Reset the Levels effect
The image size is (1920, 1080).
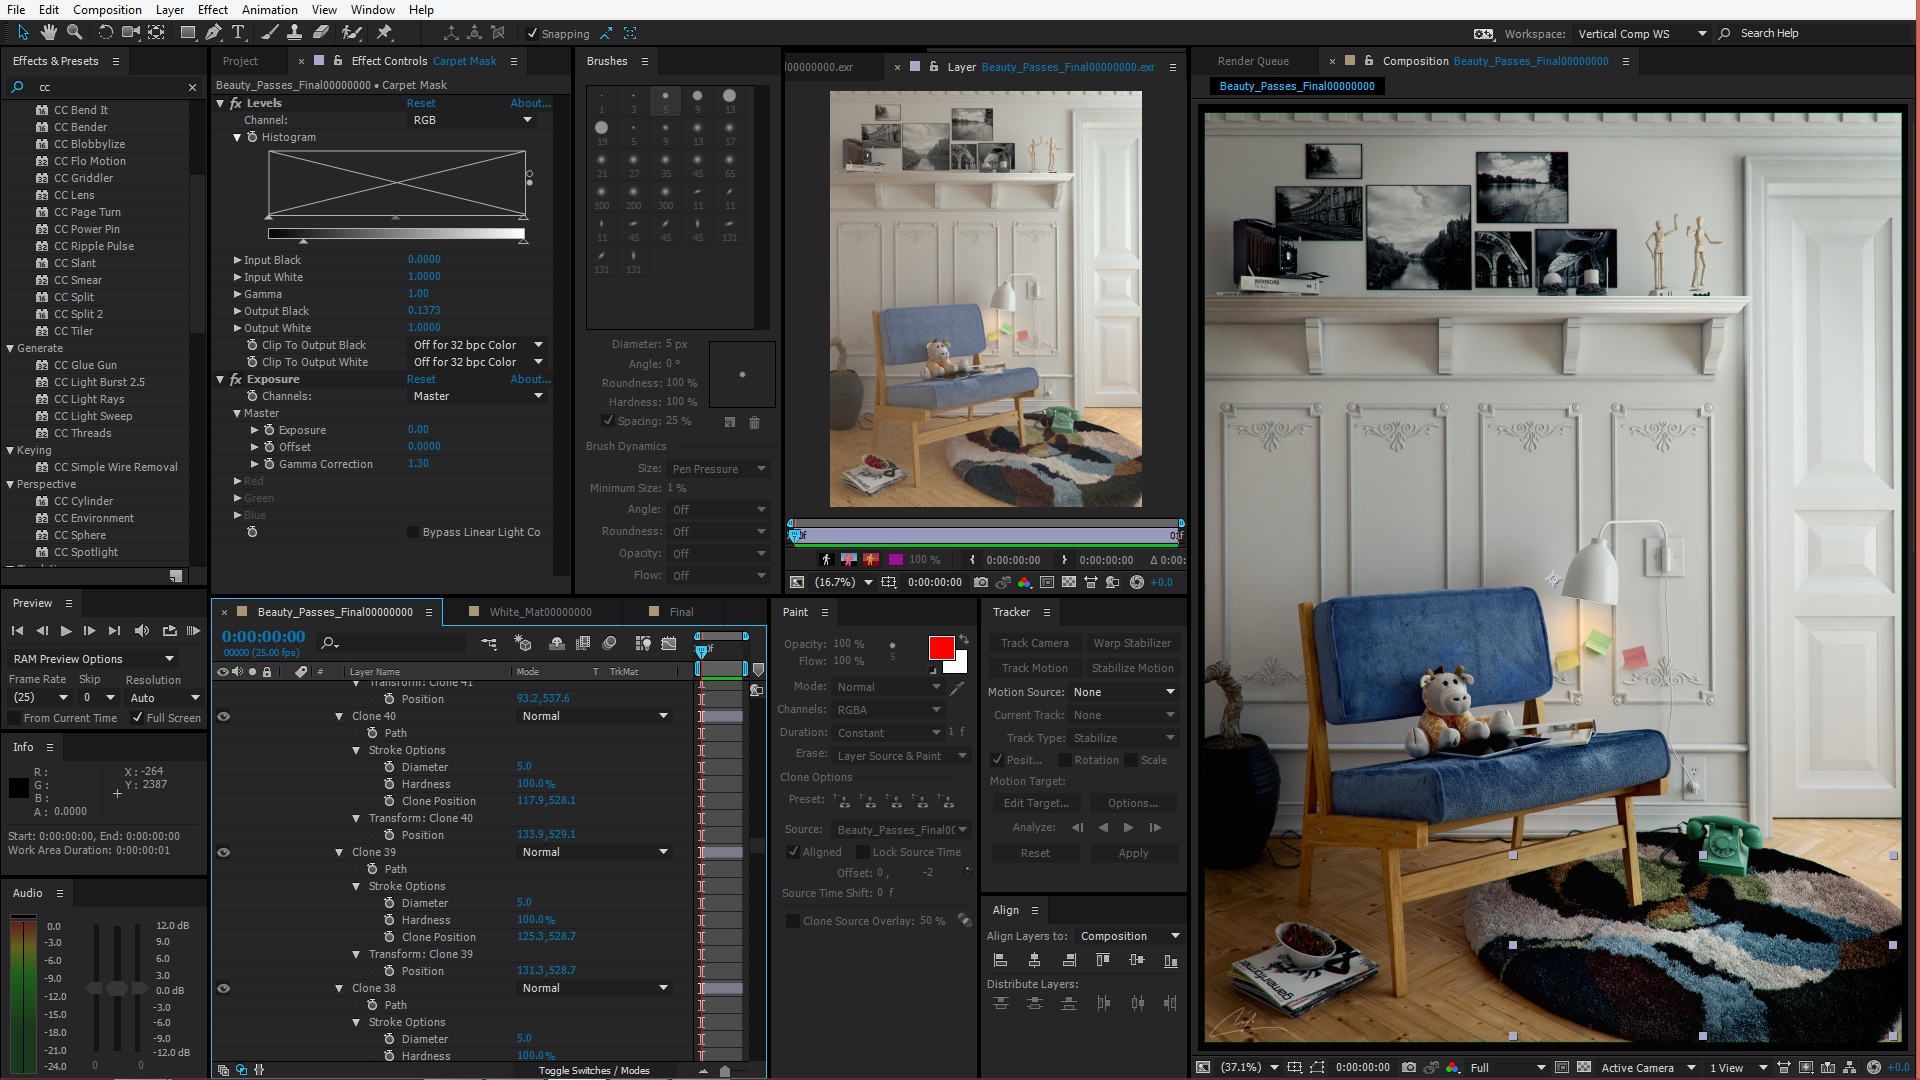tap(420, 103)
